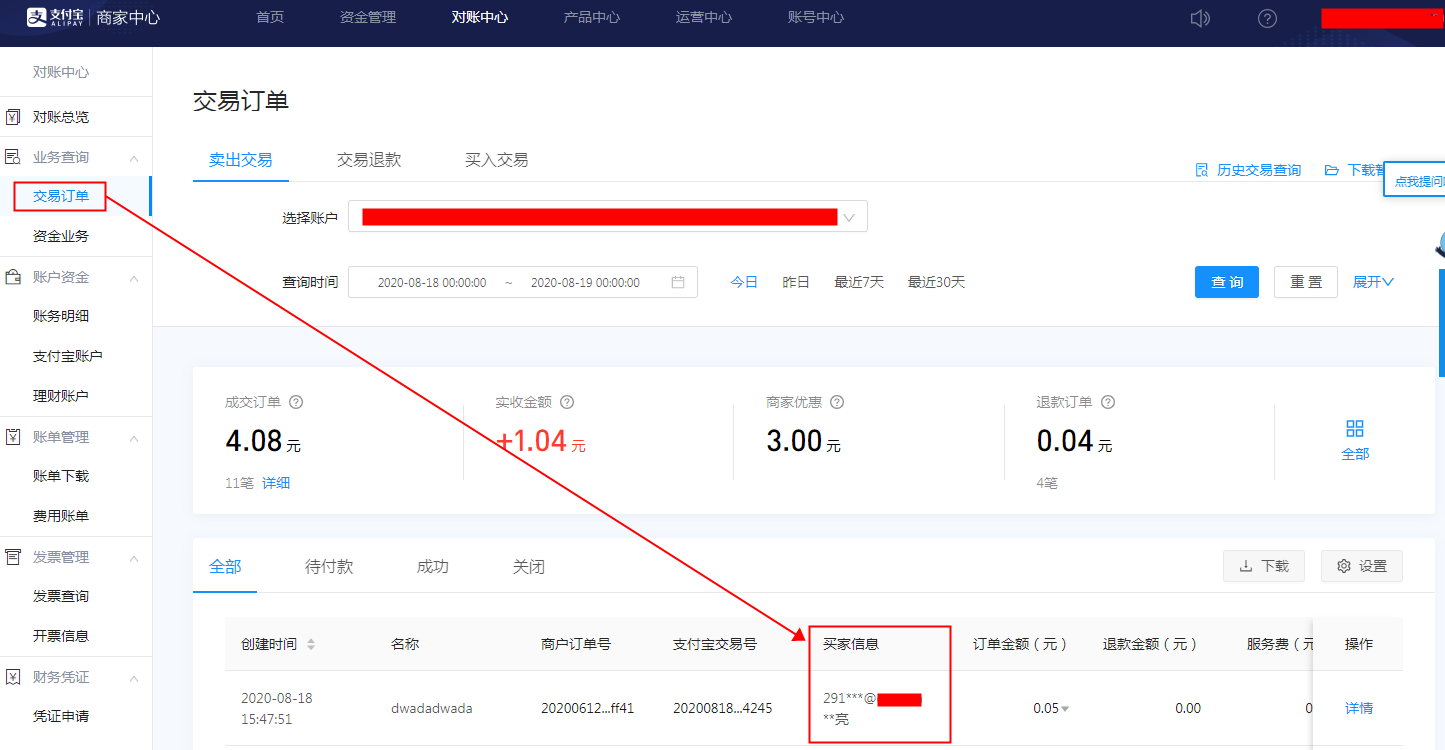
Task: Filter by 今日 quick range
Action: pyautogui.click(x=744, y=282)
